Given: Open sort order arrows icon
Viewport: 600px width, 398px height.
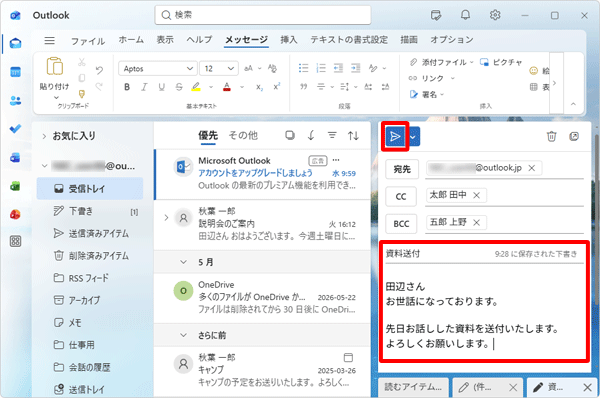Looking at the screenshot, I should pos(353,135).
